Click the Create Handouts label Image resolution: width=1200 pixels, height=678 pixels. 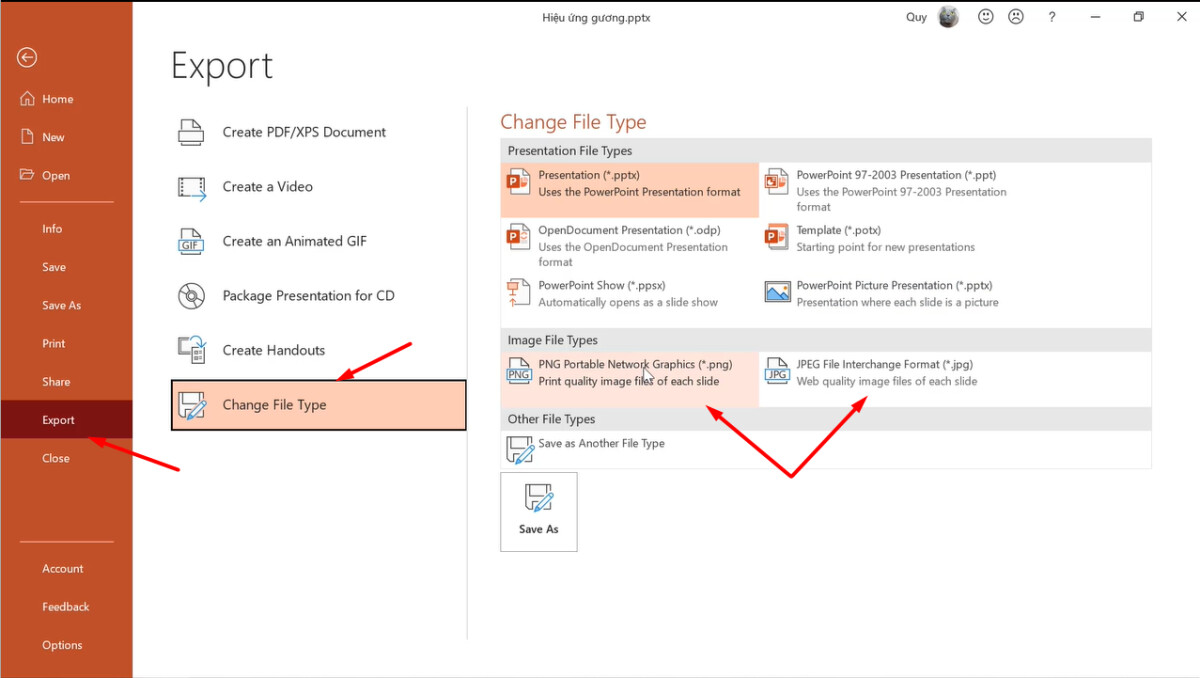click(x=274, y=350)
